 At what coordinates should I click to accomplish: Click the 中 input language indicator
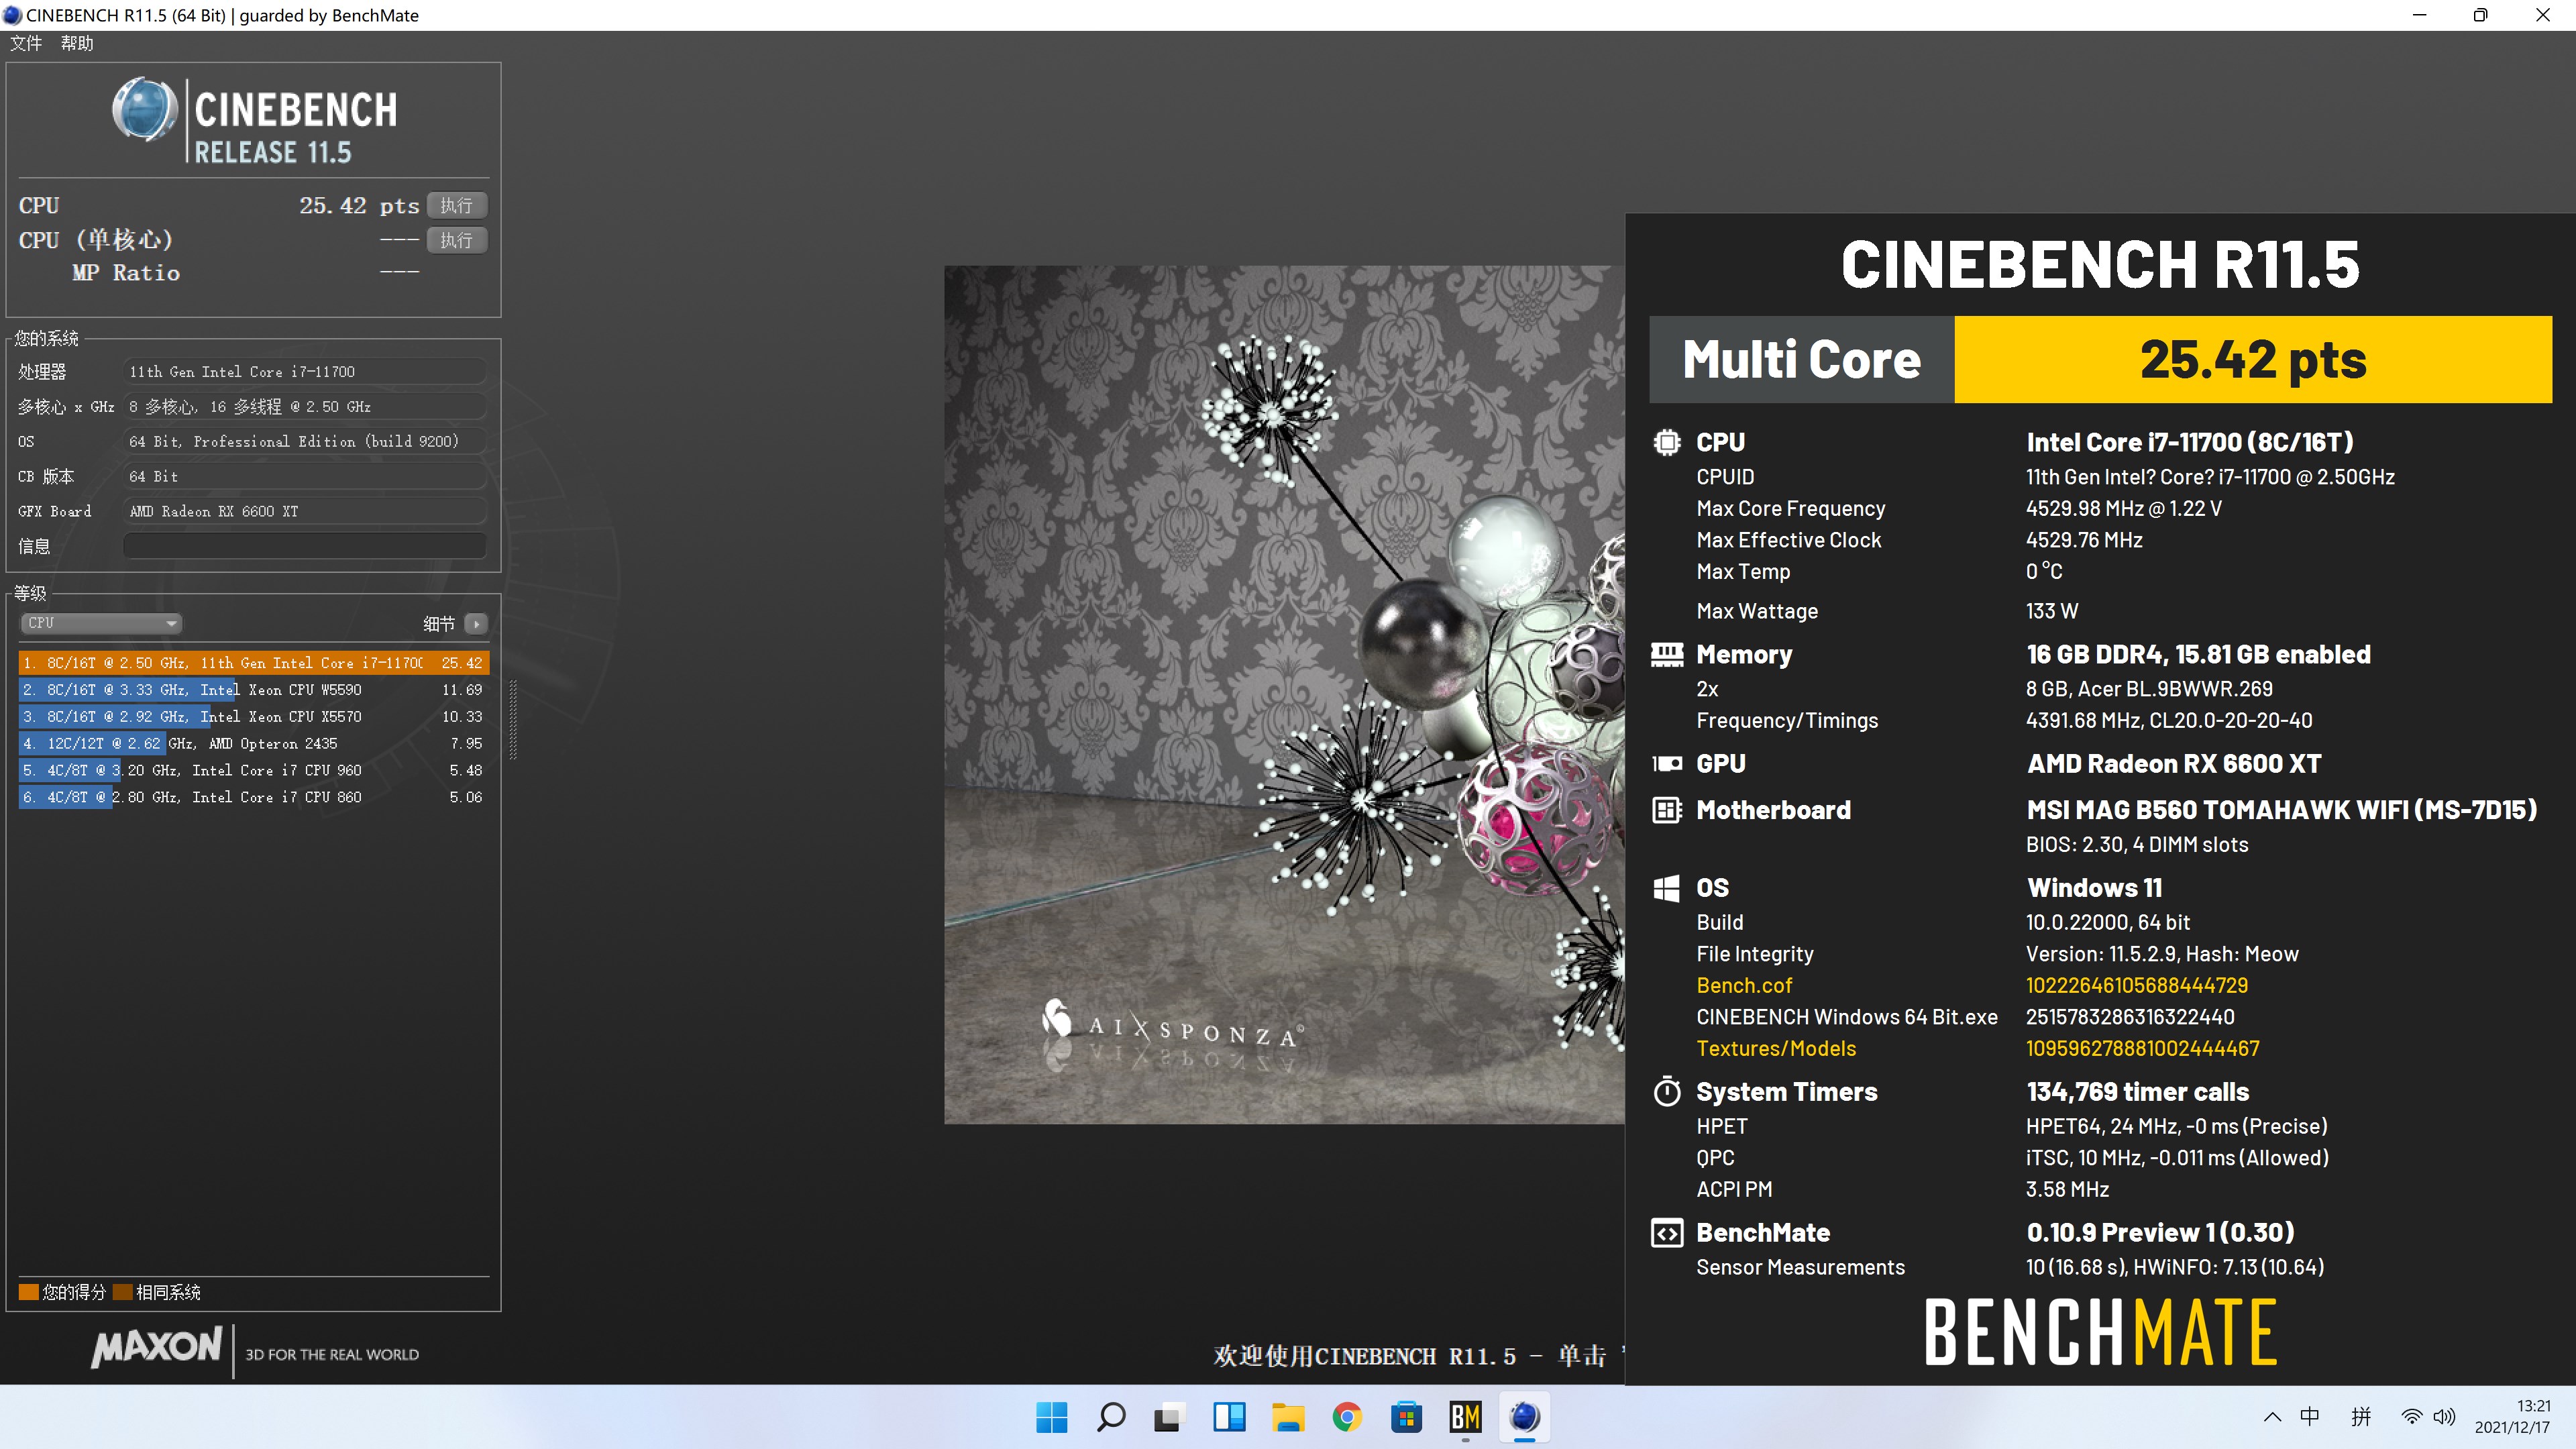coord(2310,1417)
